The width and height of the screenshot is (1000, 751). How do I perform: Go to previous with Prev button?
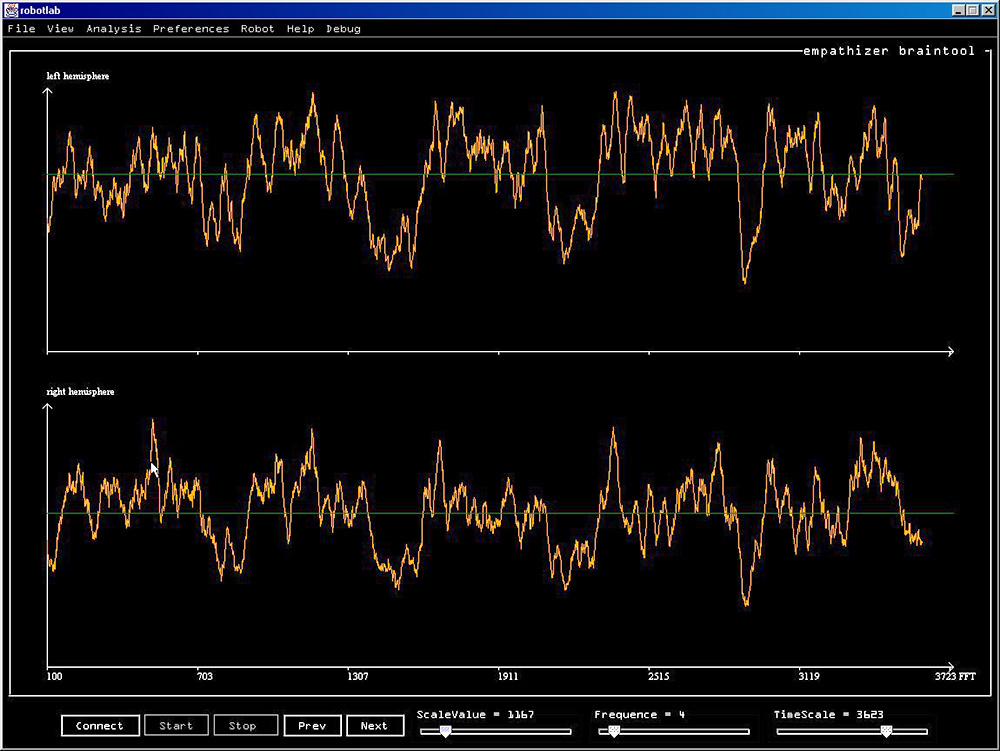312,725
